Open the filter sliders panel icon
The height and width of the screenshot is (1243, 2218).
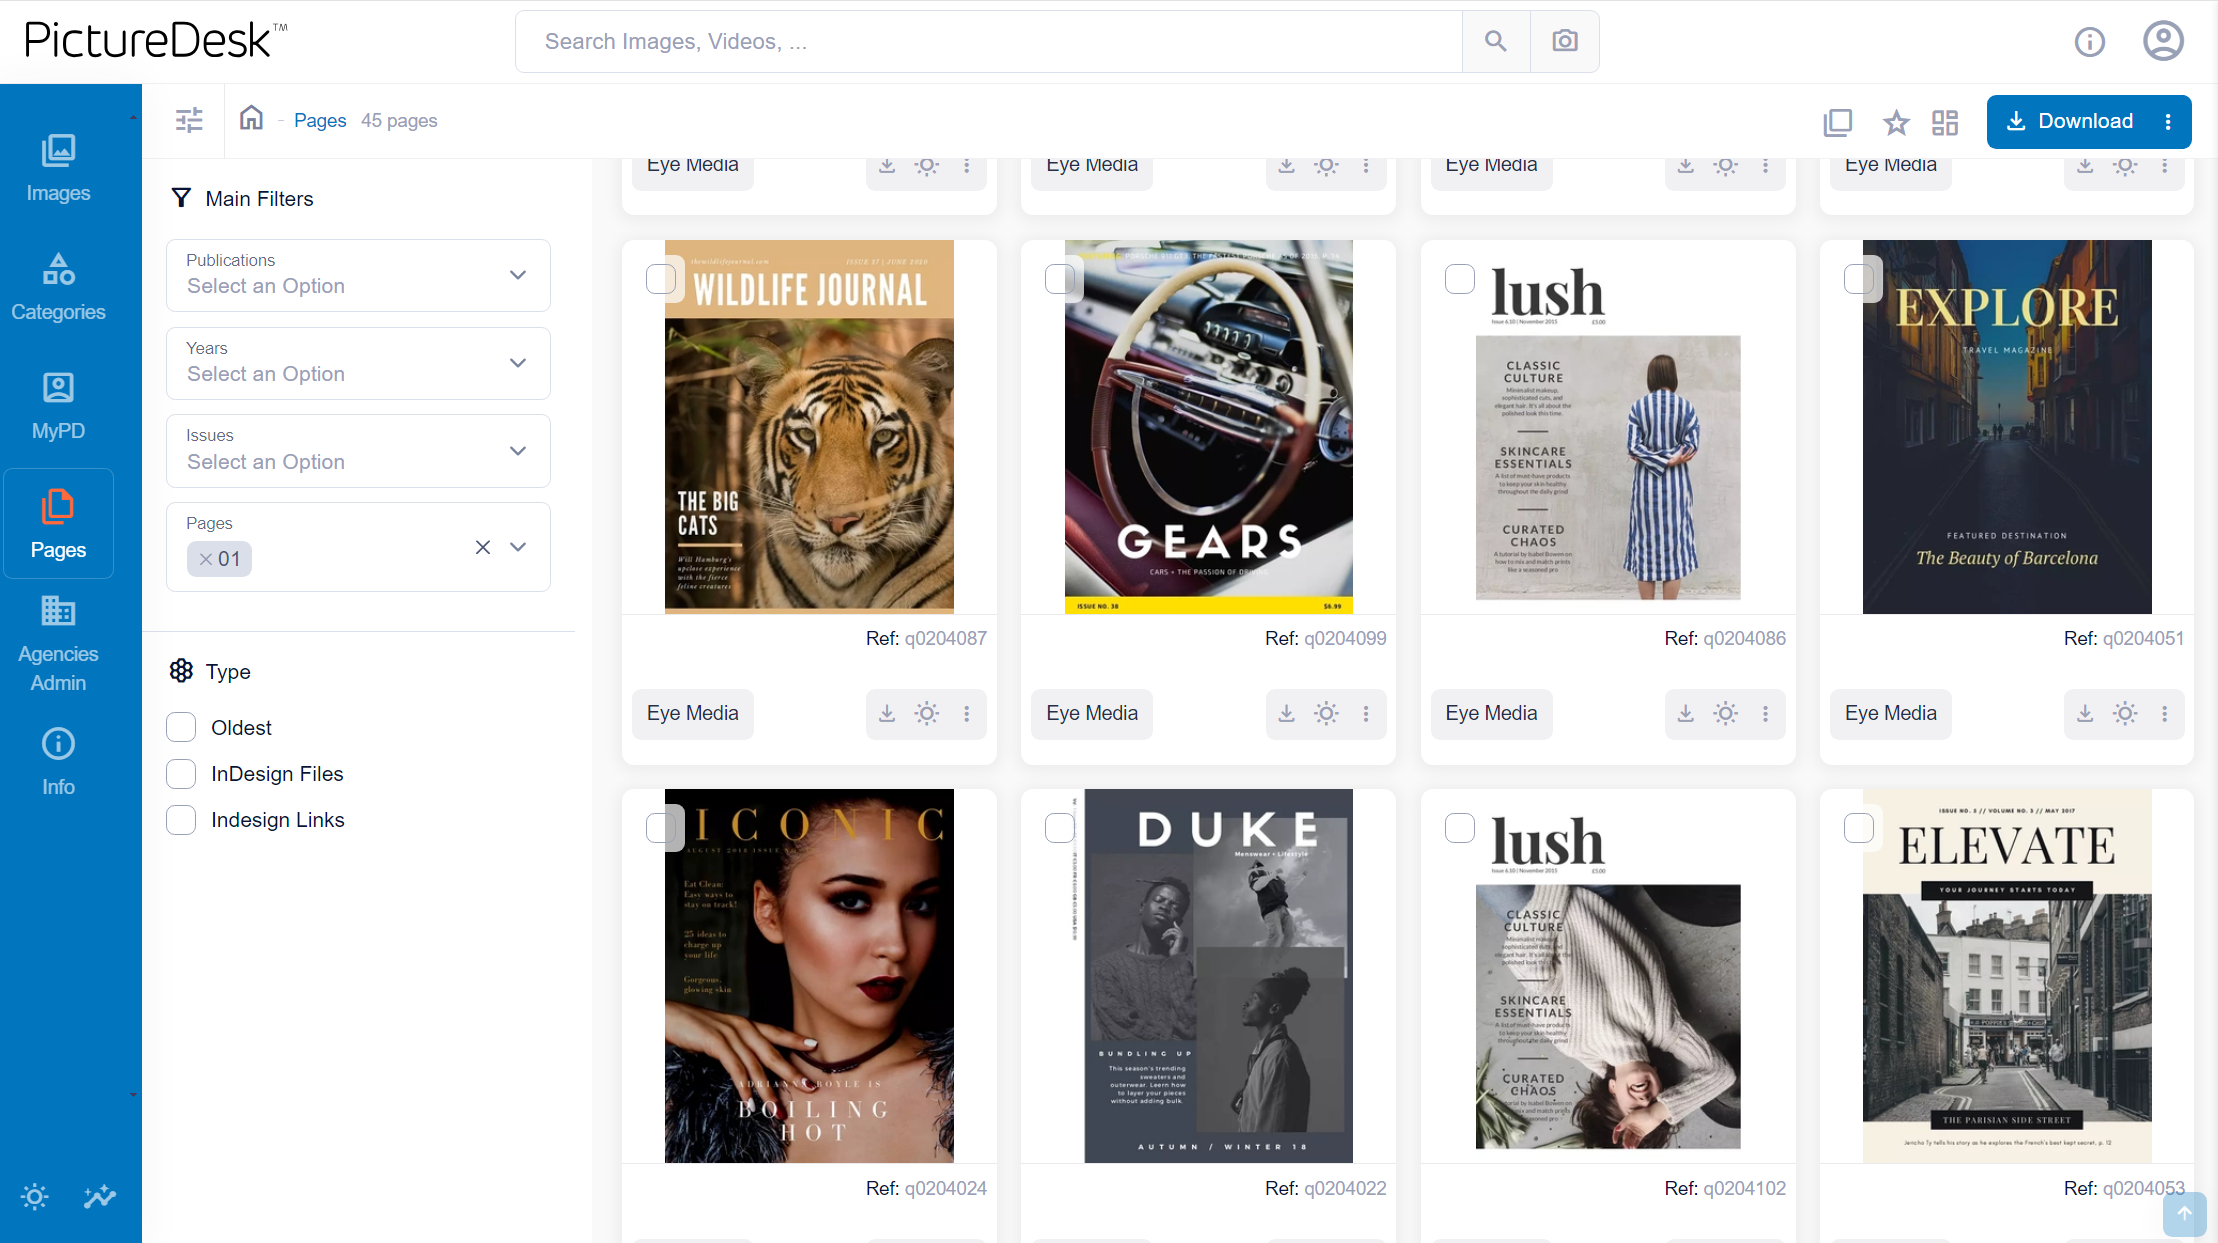click(x=189, y=121)
